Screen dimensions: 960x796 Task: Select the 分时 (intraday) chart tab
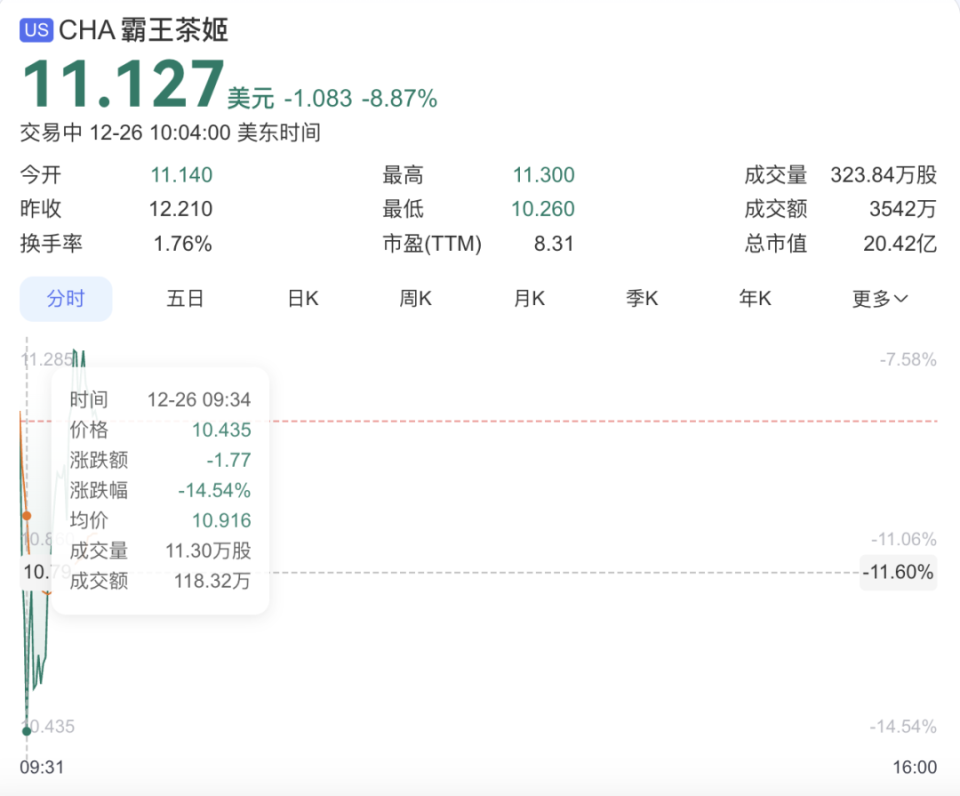66,298
